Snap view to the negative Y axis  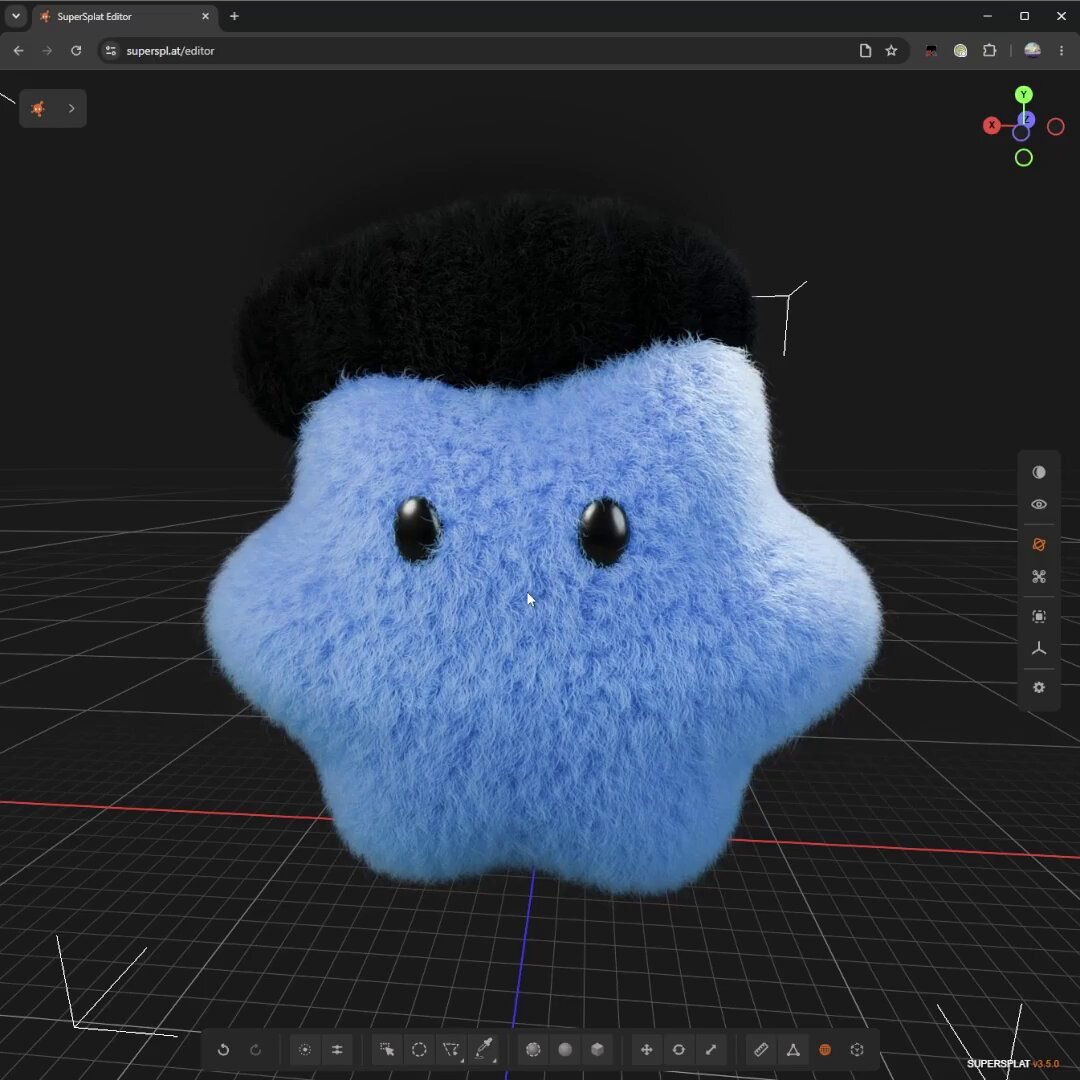click(1024, 158)
